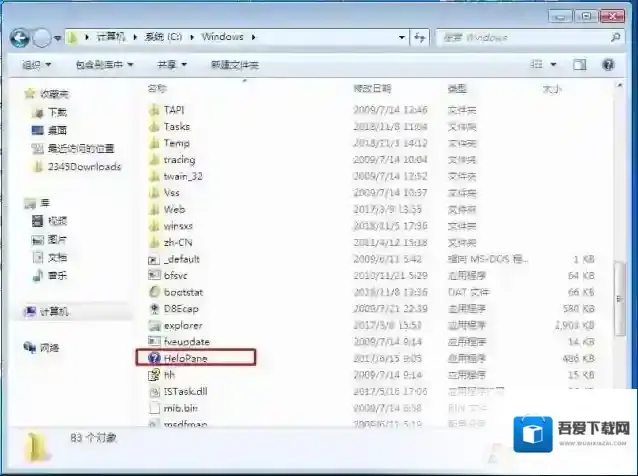
Task: Select 最近访问的位置 in navigation pane
Action: 81,148
